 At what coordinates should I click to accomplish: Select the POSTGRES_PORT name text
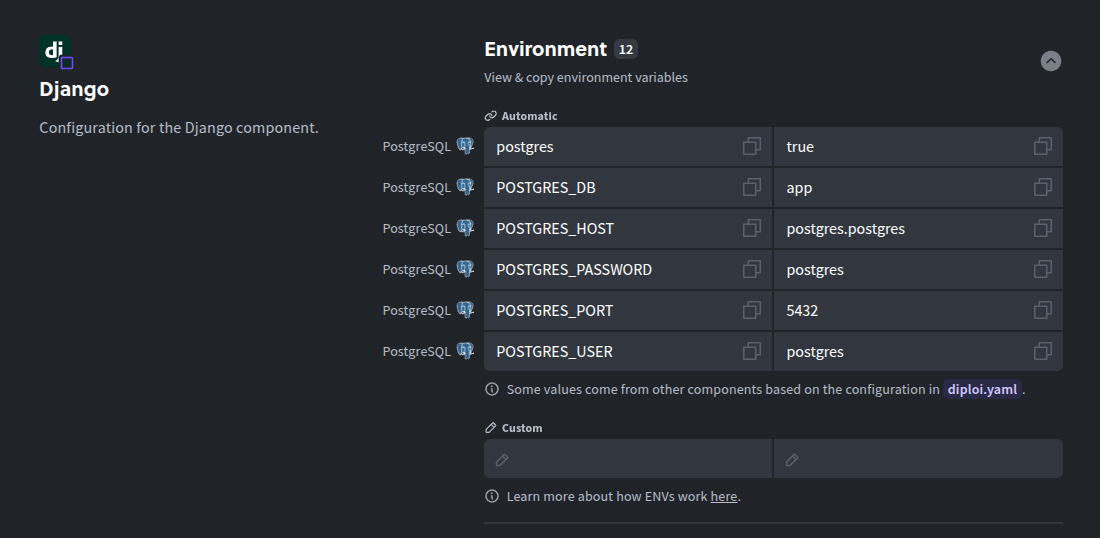[554, 311]
